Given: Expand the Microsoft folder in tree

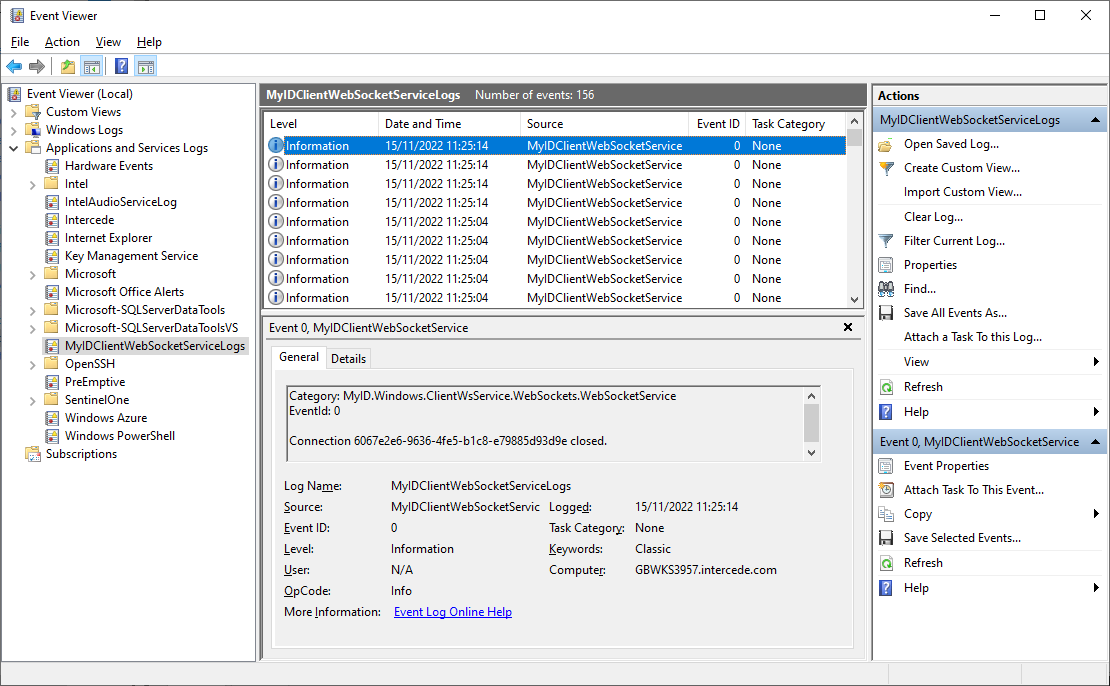Looking at the screenshot, I should pyautogui.click(x=33, y=274).
